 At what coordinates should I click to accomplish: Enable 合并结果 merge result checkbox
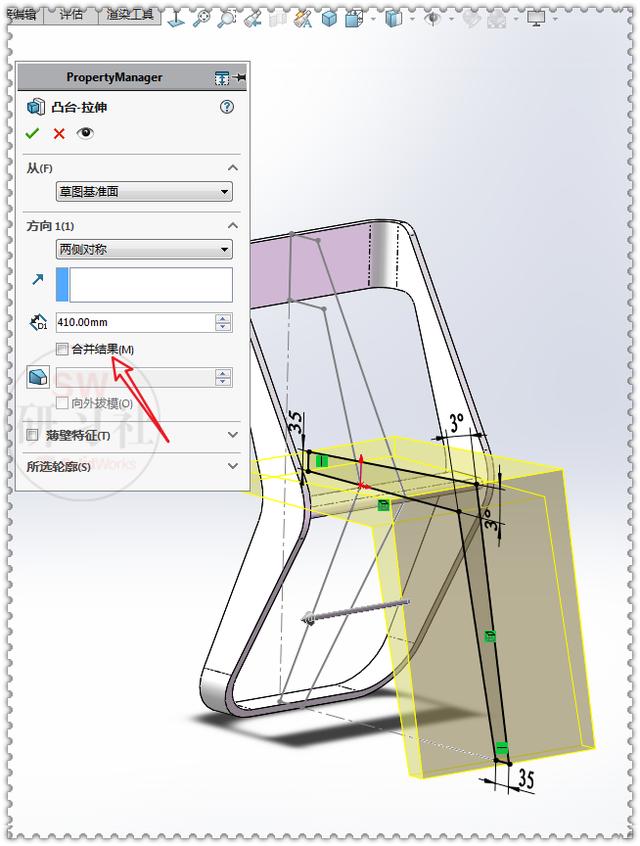(62, 349)
